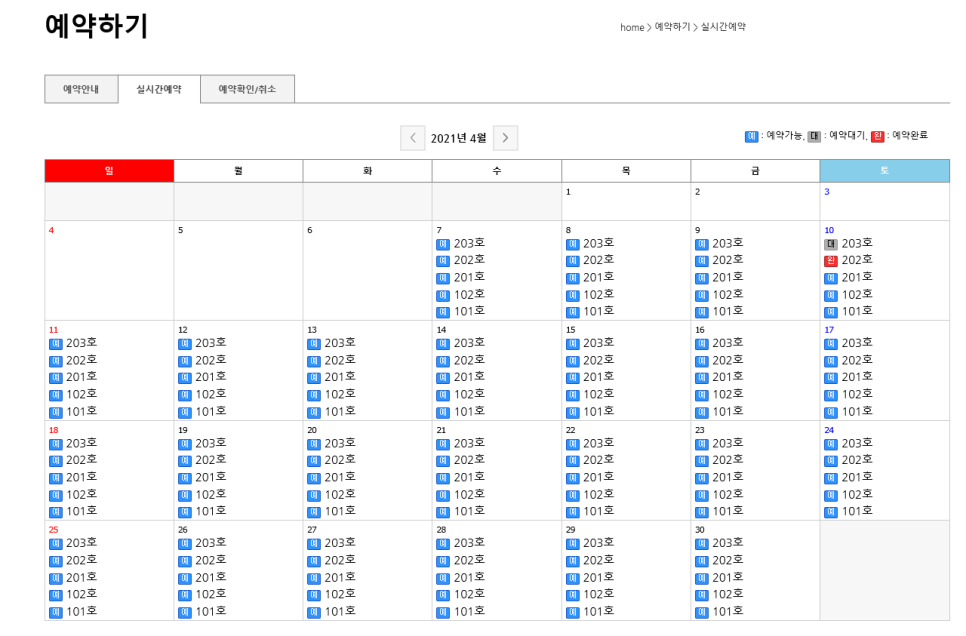Click the 예약대기 legend icon
Screen dimensions: 966x636
814,136
